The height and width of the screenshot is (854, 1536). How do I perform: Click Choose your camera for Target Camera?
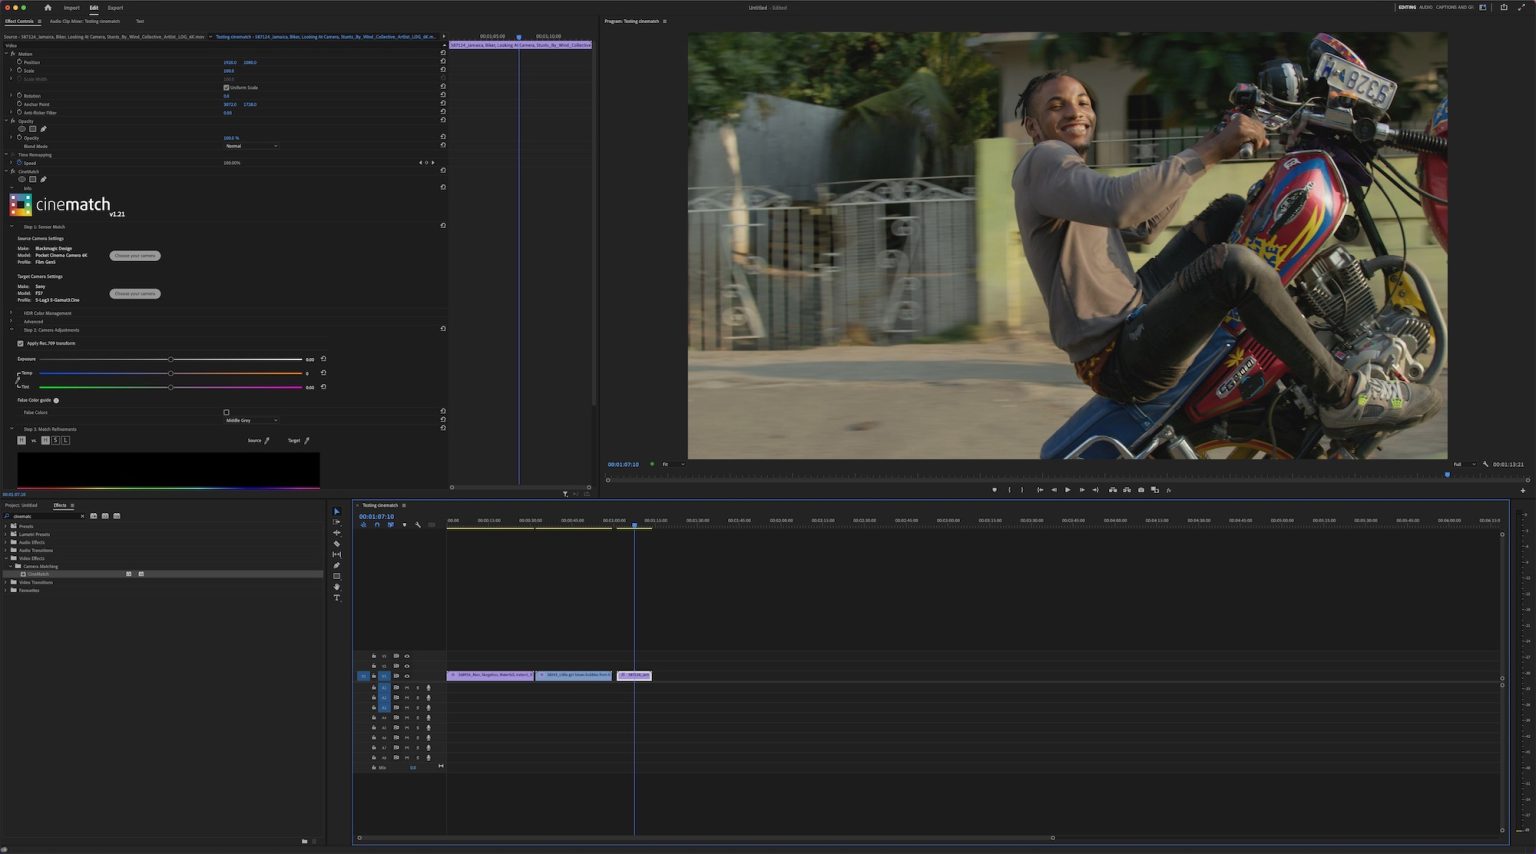coord(135,294)
